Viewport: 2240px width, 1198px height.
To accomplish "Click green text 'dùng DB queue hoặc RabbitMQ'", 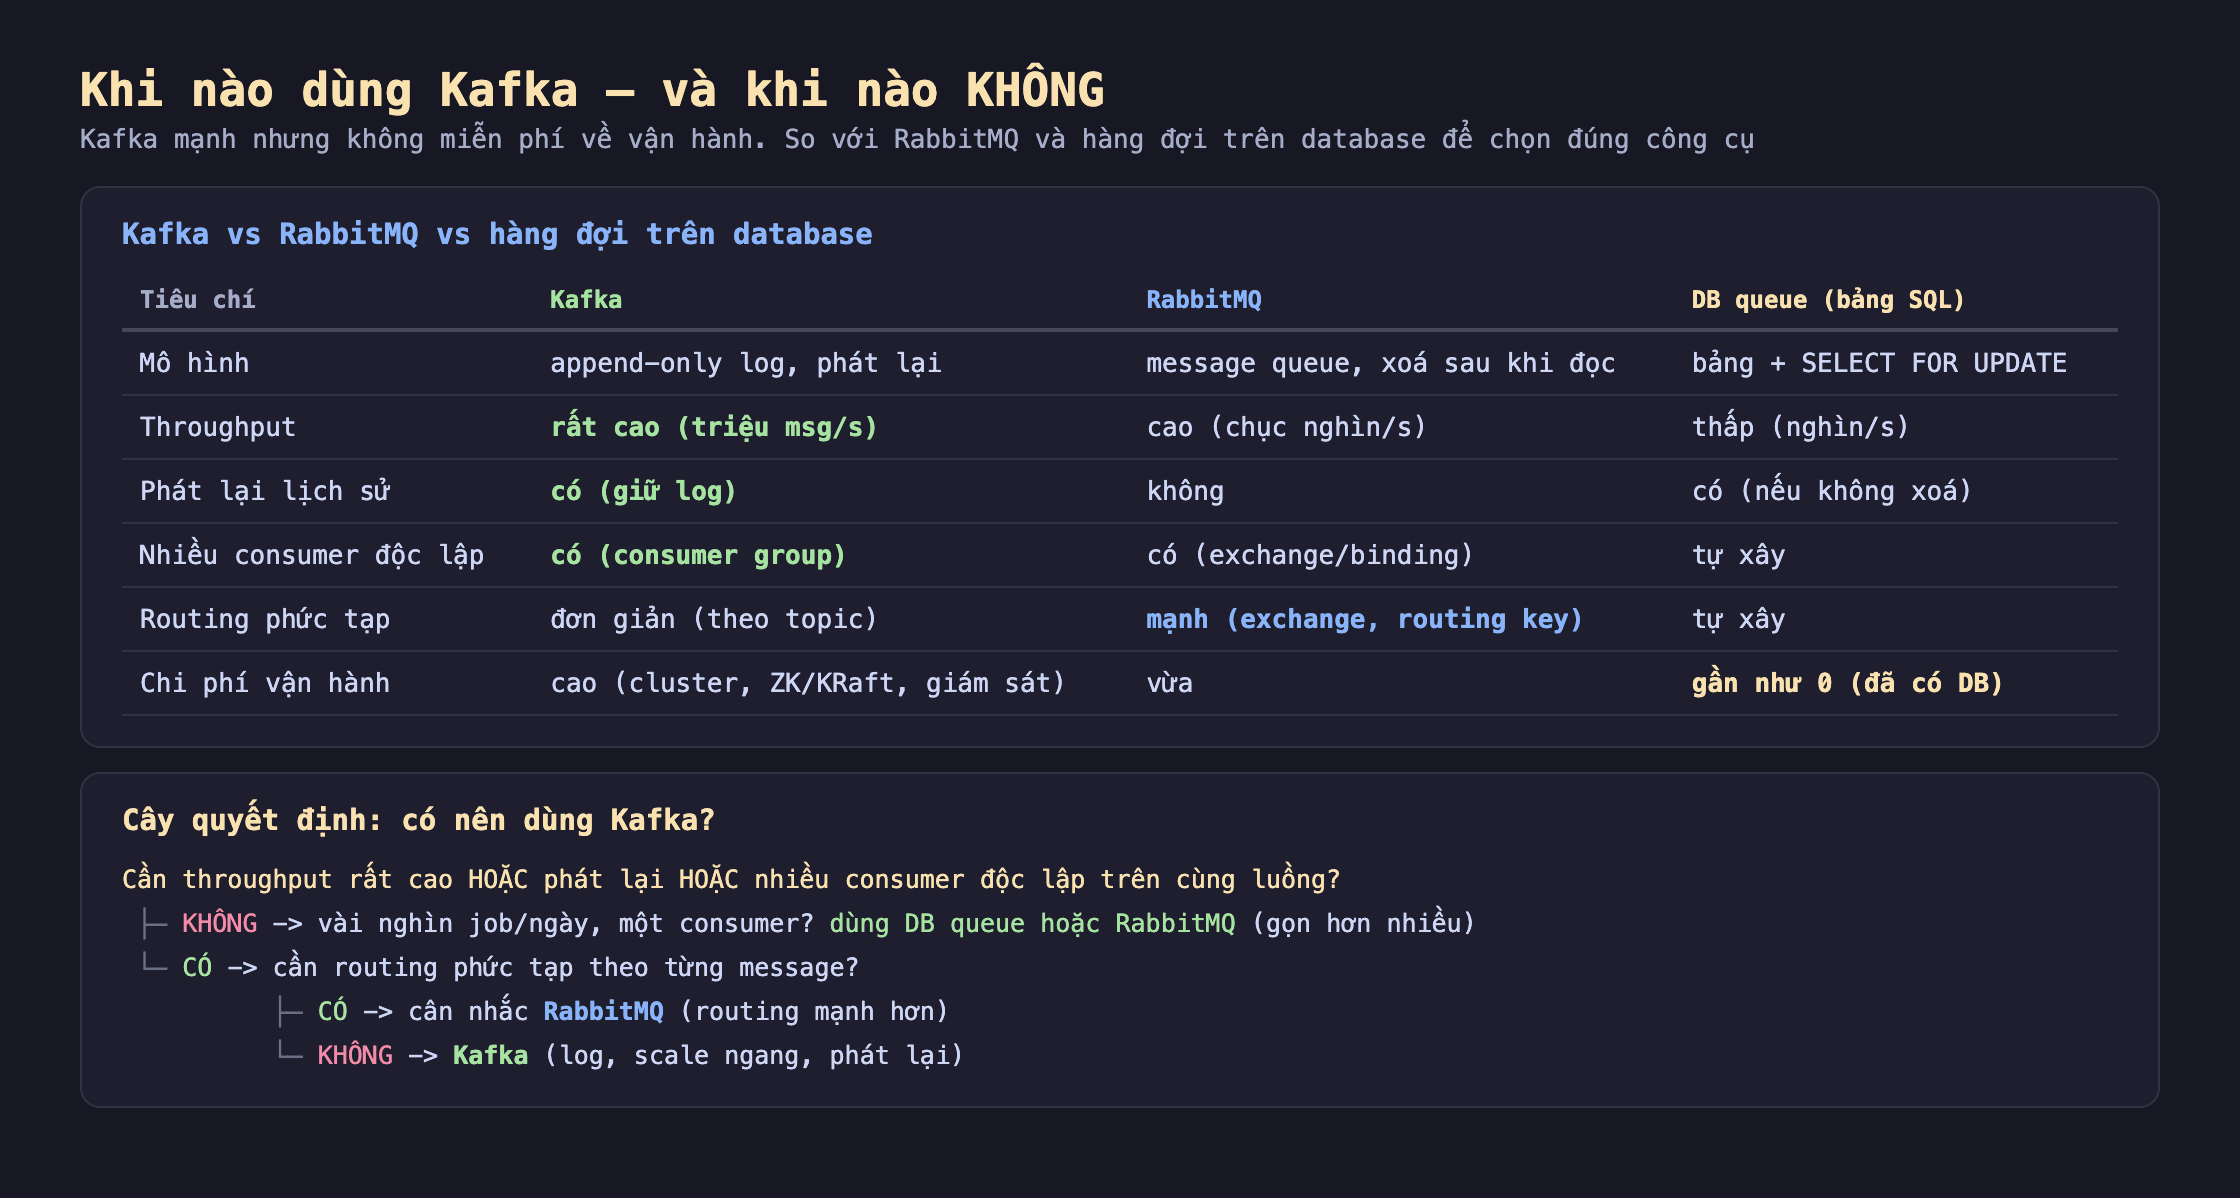I will (x=1032, y=923).
